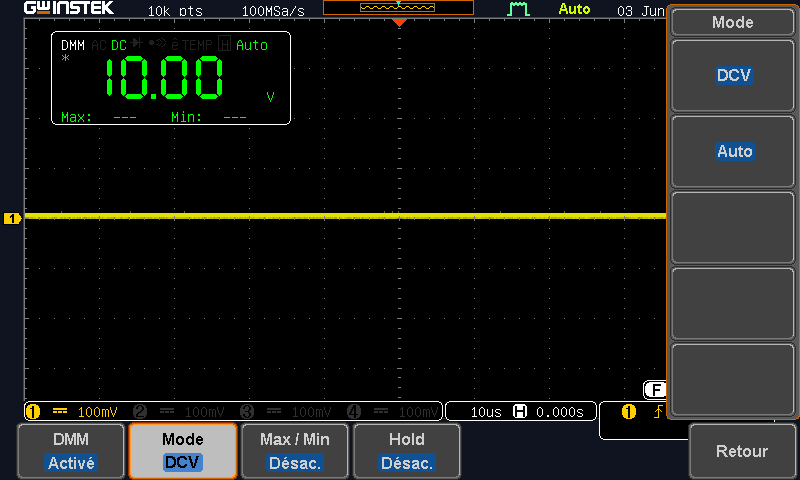Click the channel 3 coupling icon
The image size is (800, 480).
pyautogui.click(x=274, y=411)
